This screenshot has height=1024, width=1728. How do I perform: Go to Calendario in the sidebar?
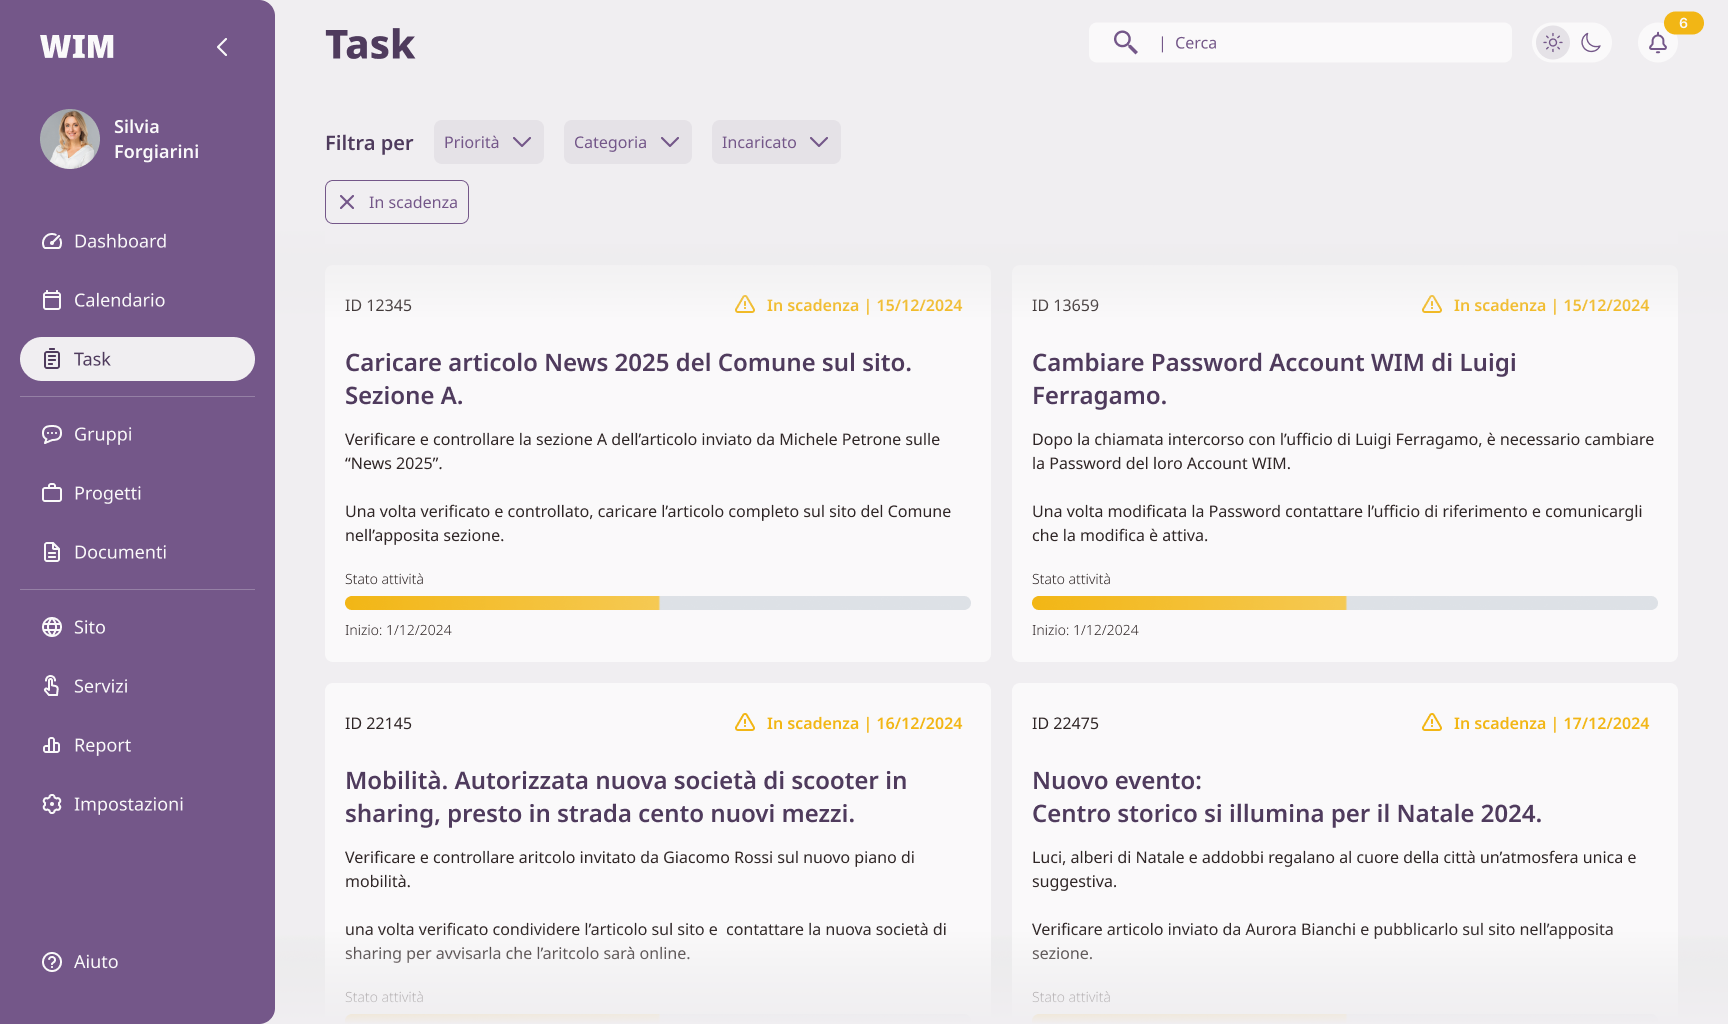coord(137,300)
